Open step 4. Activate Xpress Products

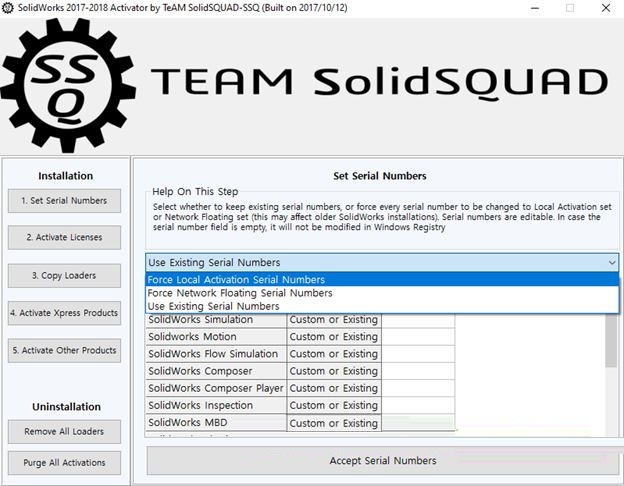64,313
